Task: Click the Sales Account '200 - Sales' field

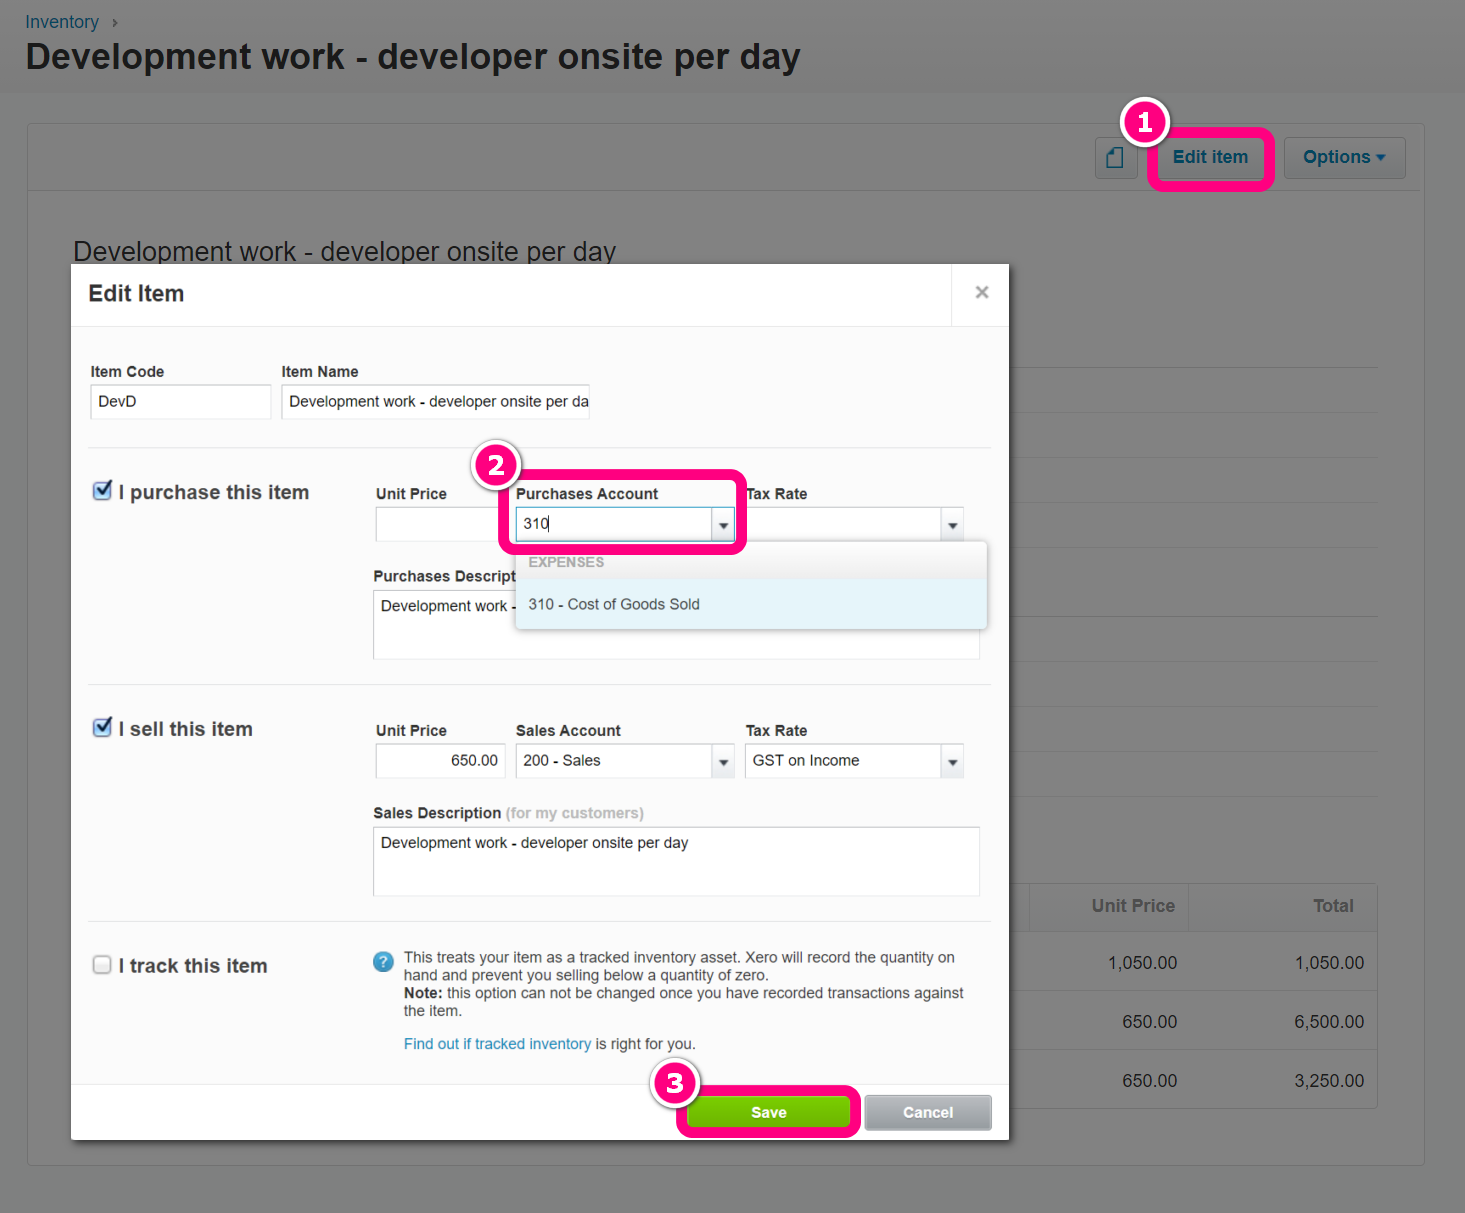Action: pos(613,761)
